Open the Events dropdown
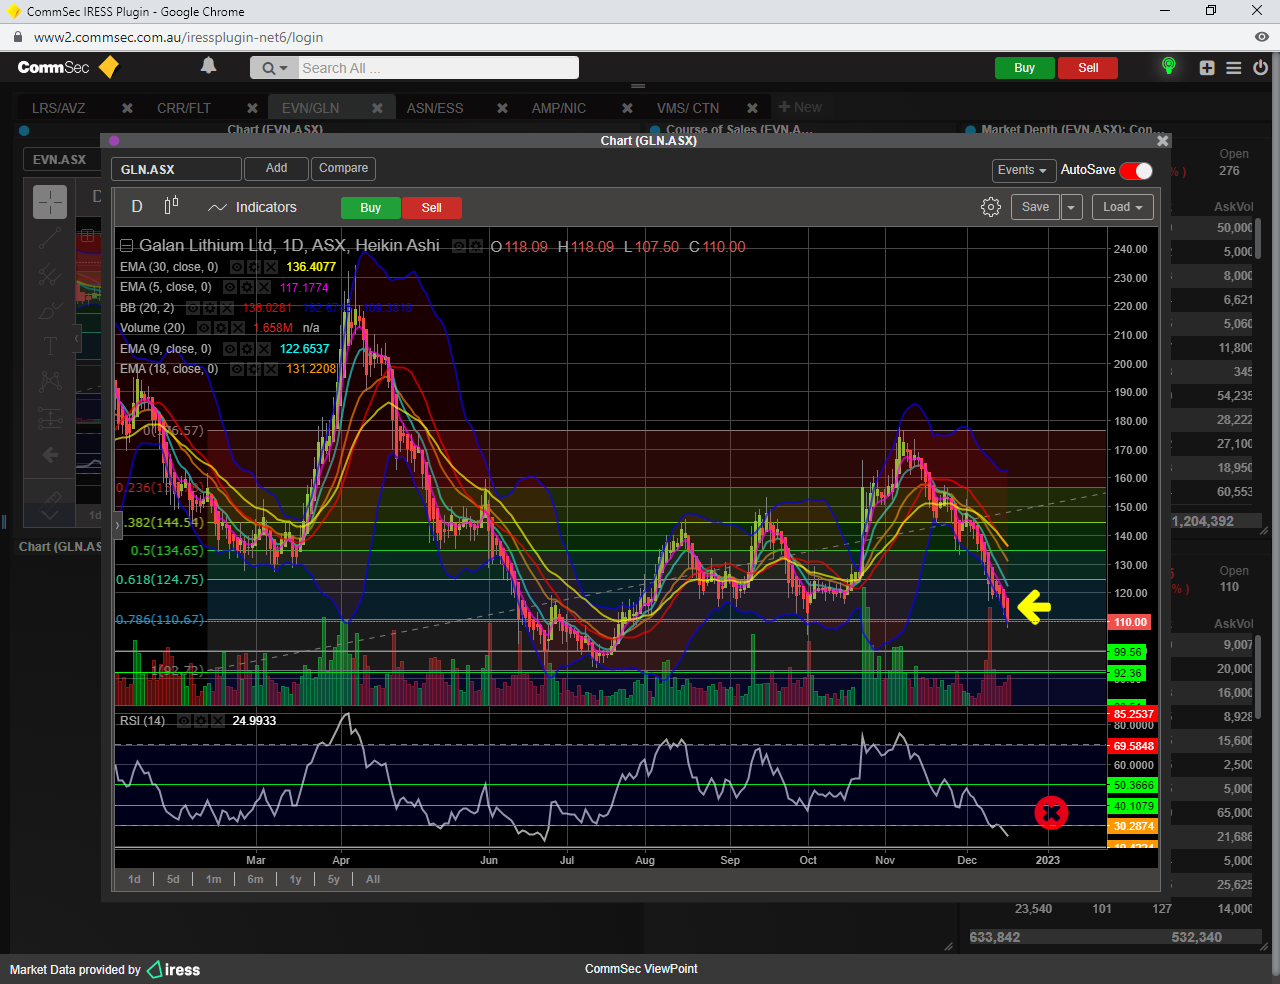 (1022, 170)
